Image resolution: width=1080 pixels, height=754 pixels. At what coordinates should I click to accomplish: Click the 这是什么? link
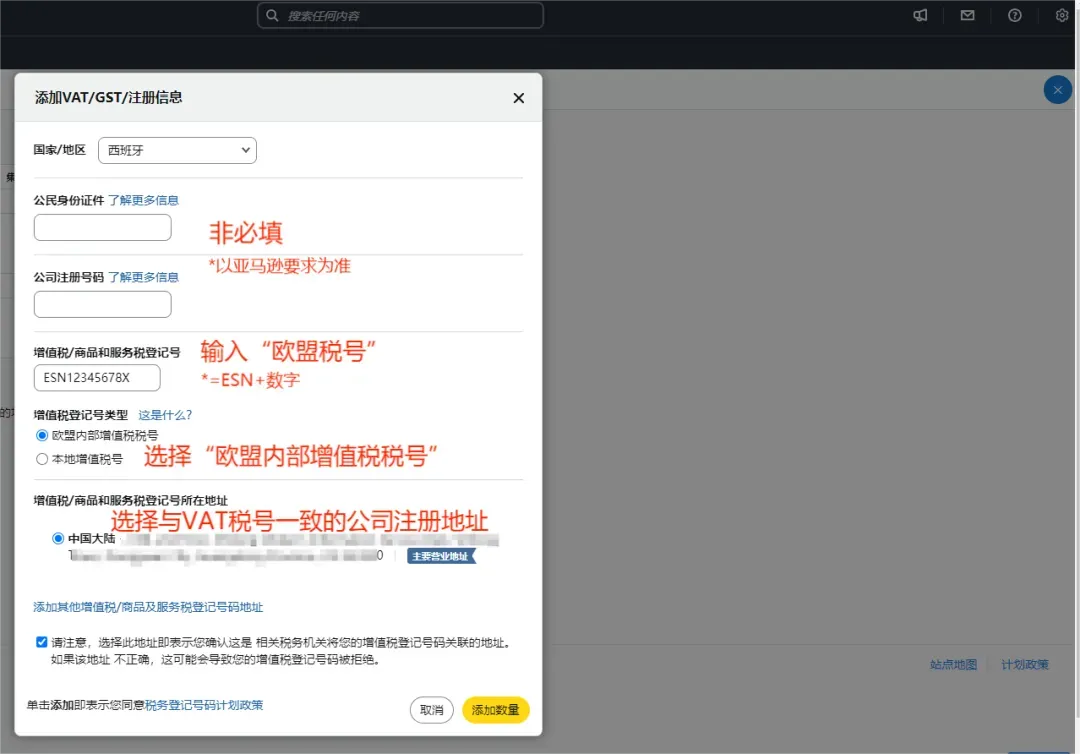(x=165, y=415)
